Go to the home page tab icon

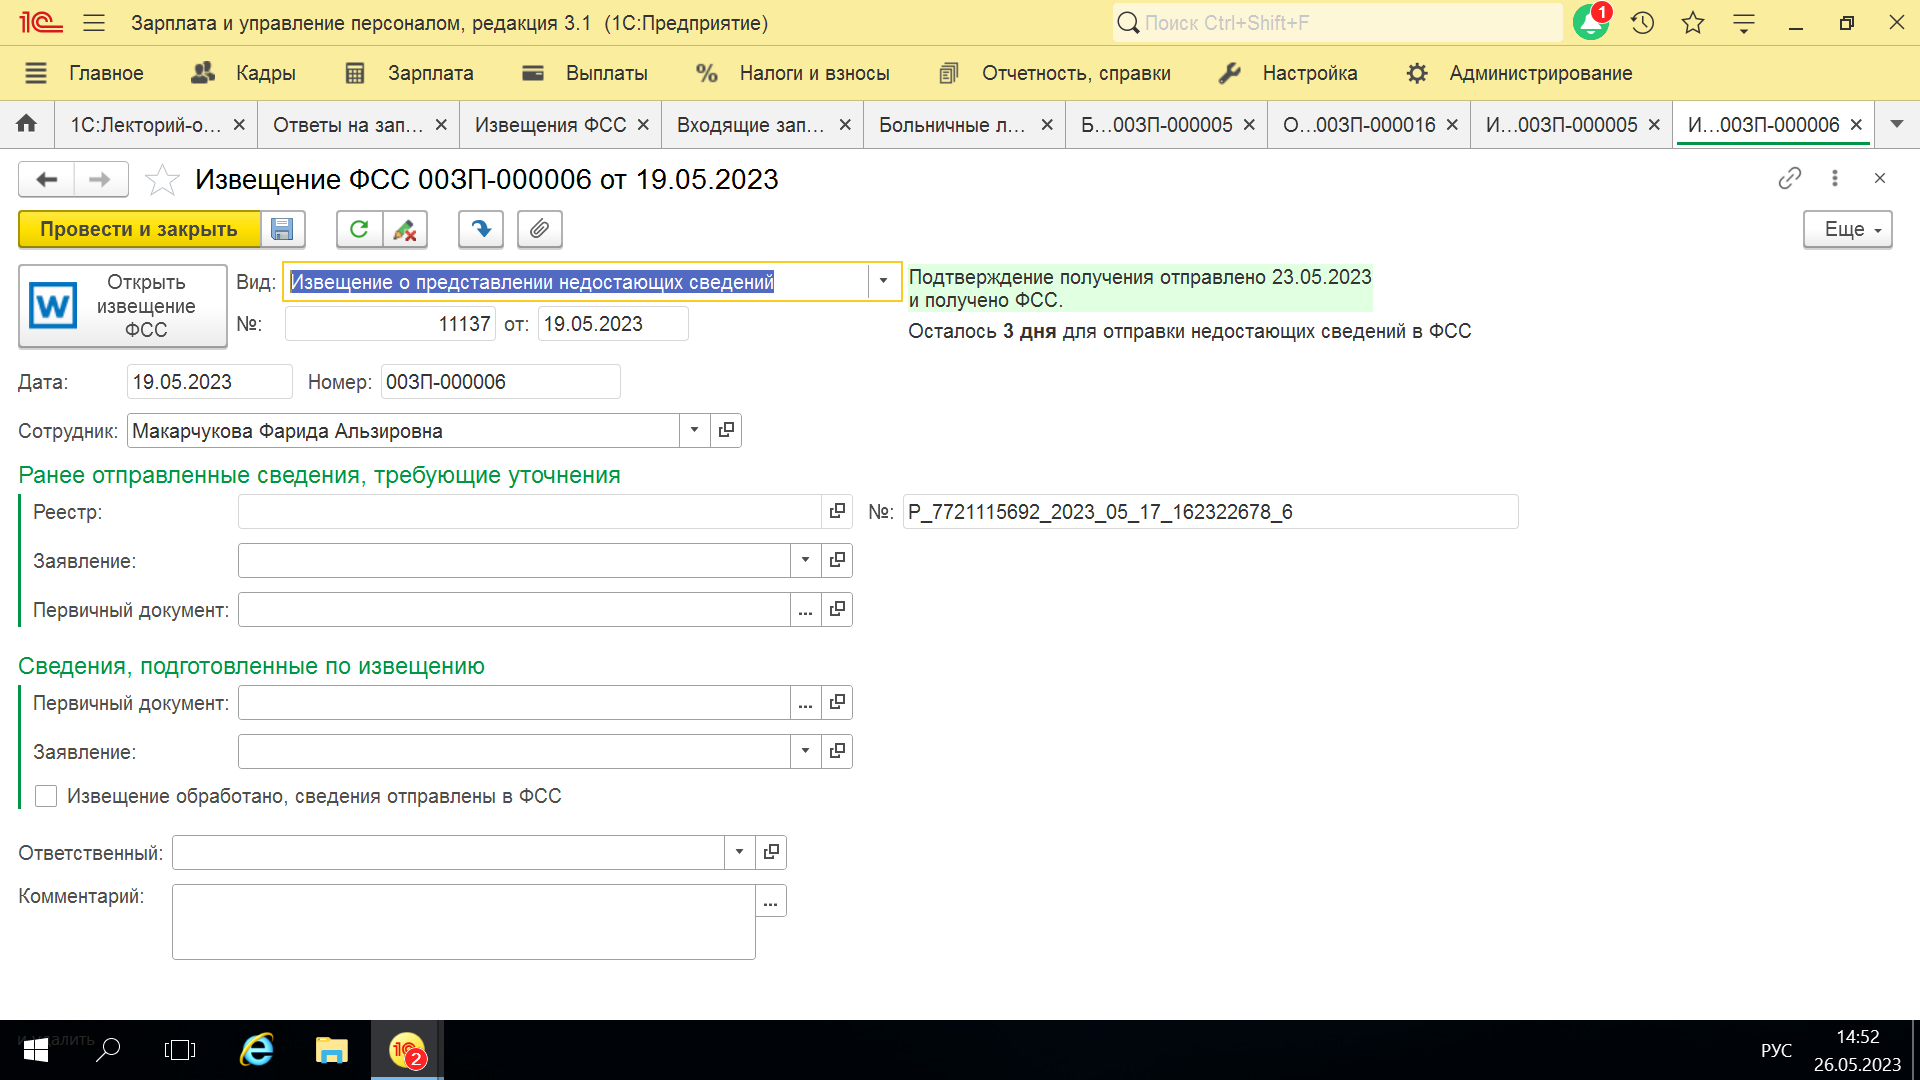[27, 124]
